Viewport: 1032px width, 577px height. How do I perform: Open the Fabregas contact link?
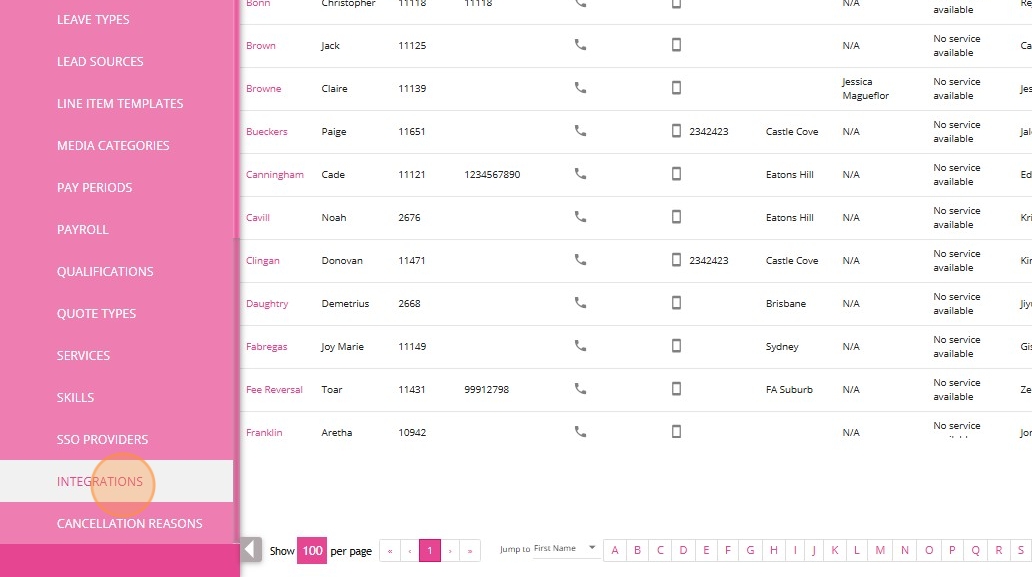(267, 346)
